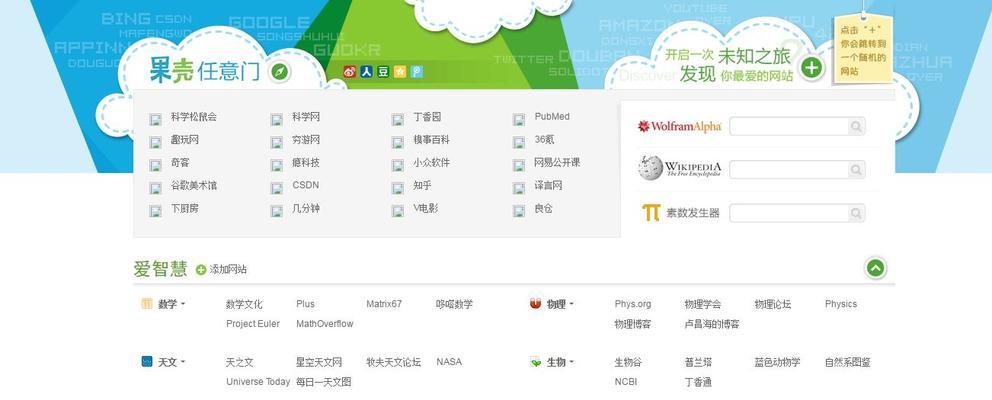Click the favicon next to 良仓
Screen dimensions: 992x400
[x=519, y=211]
